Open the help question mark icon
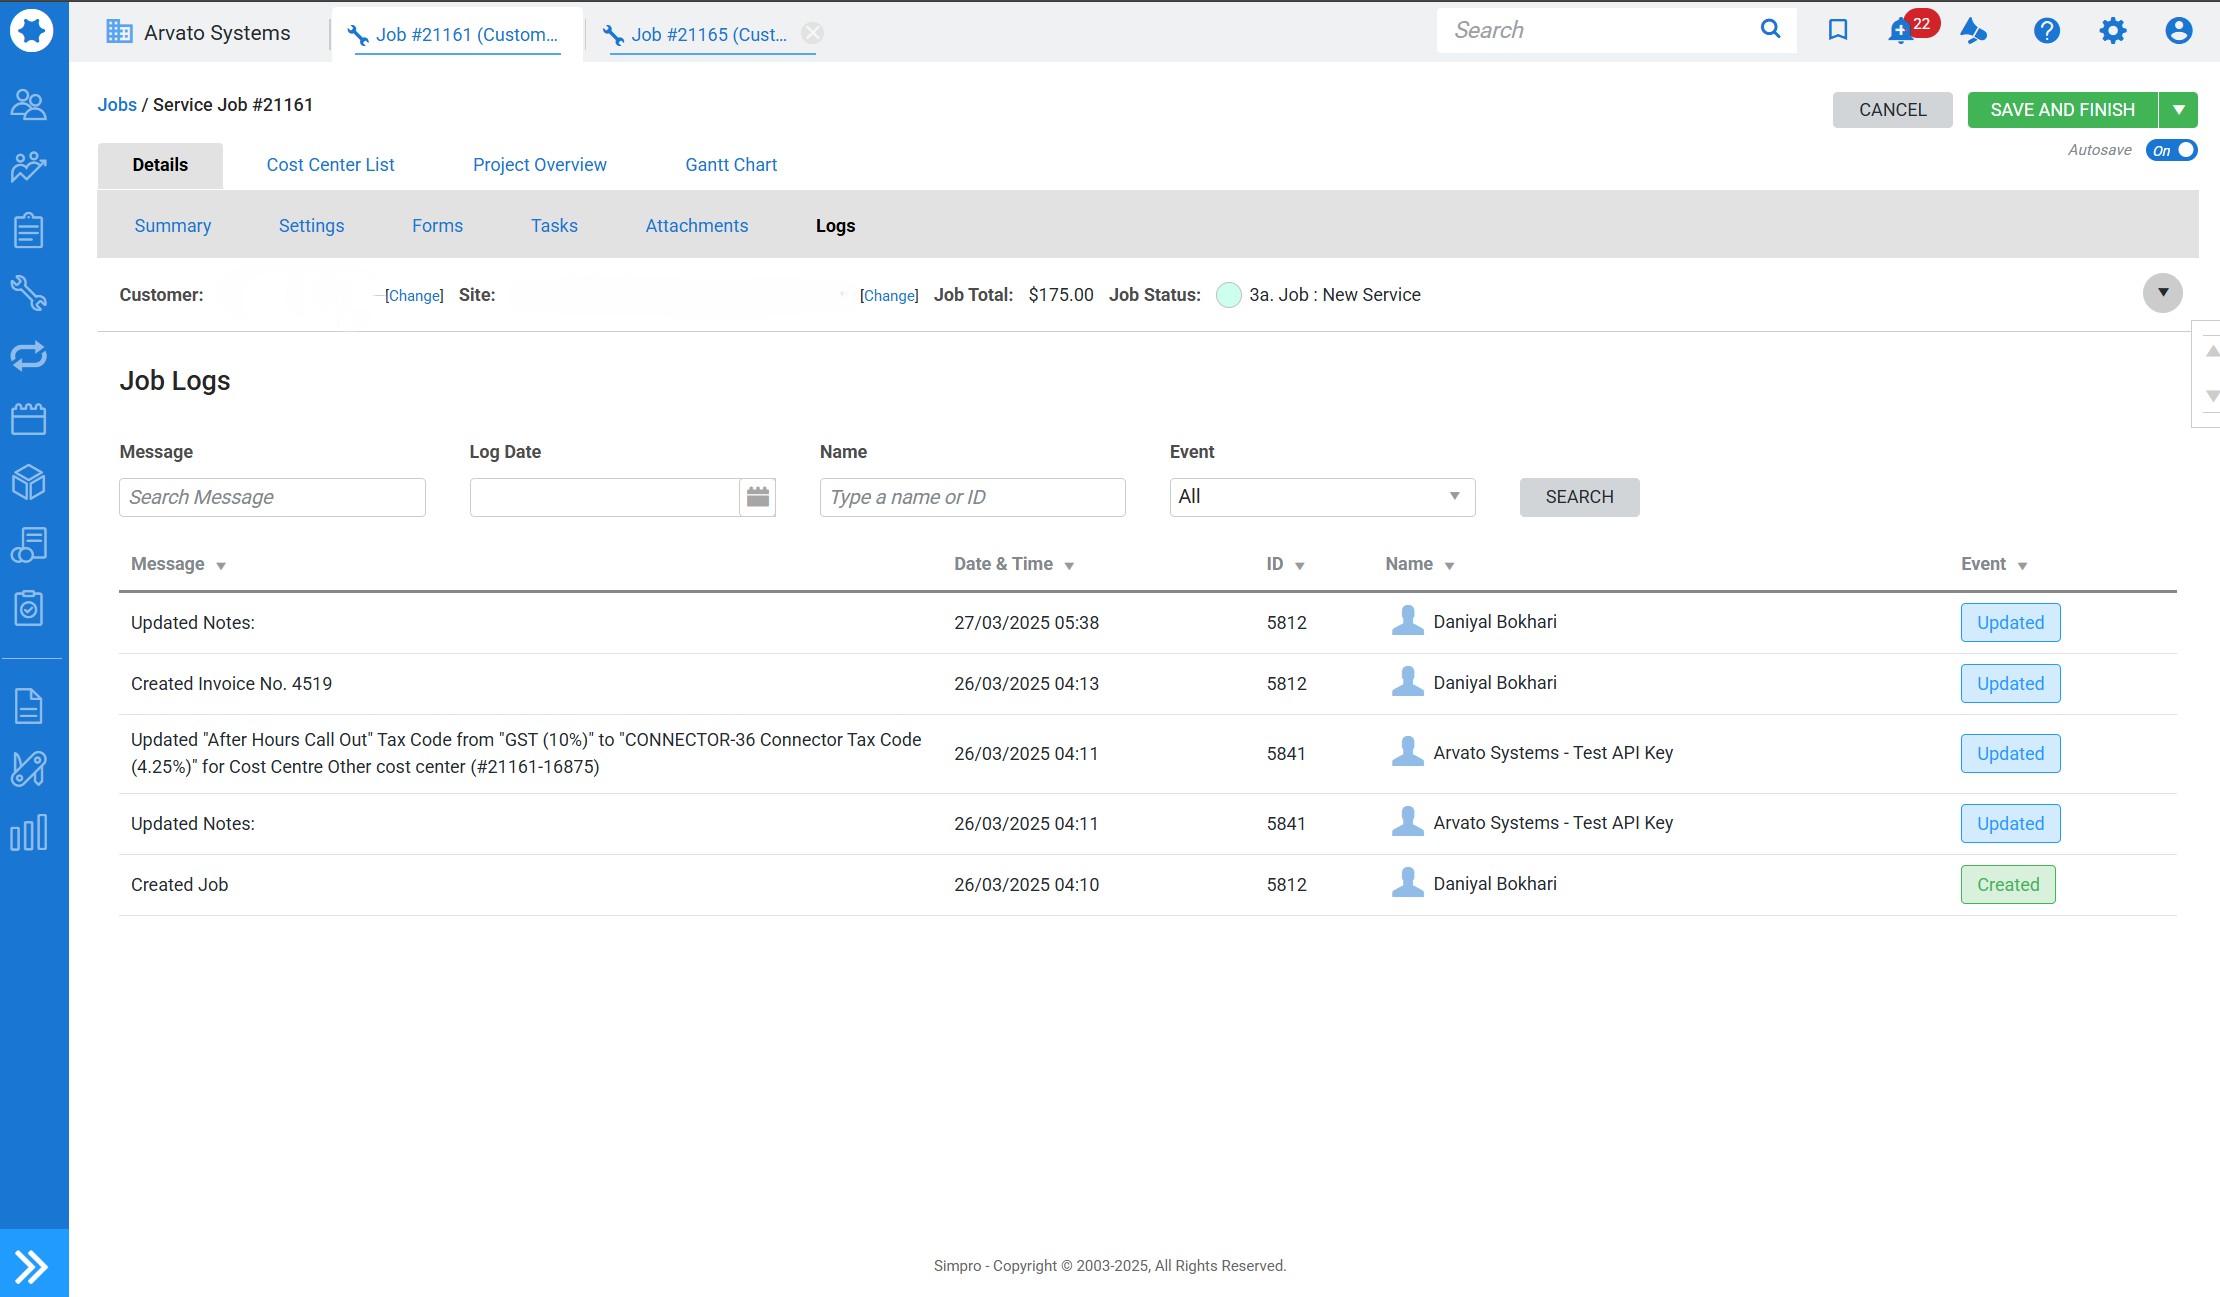The width and height of the screenshot is (2220, 1297). 2046,31
